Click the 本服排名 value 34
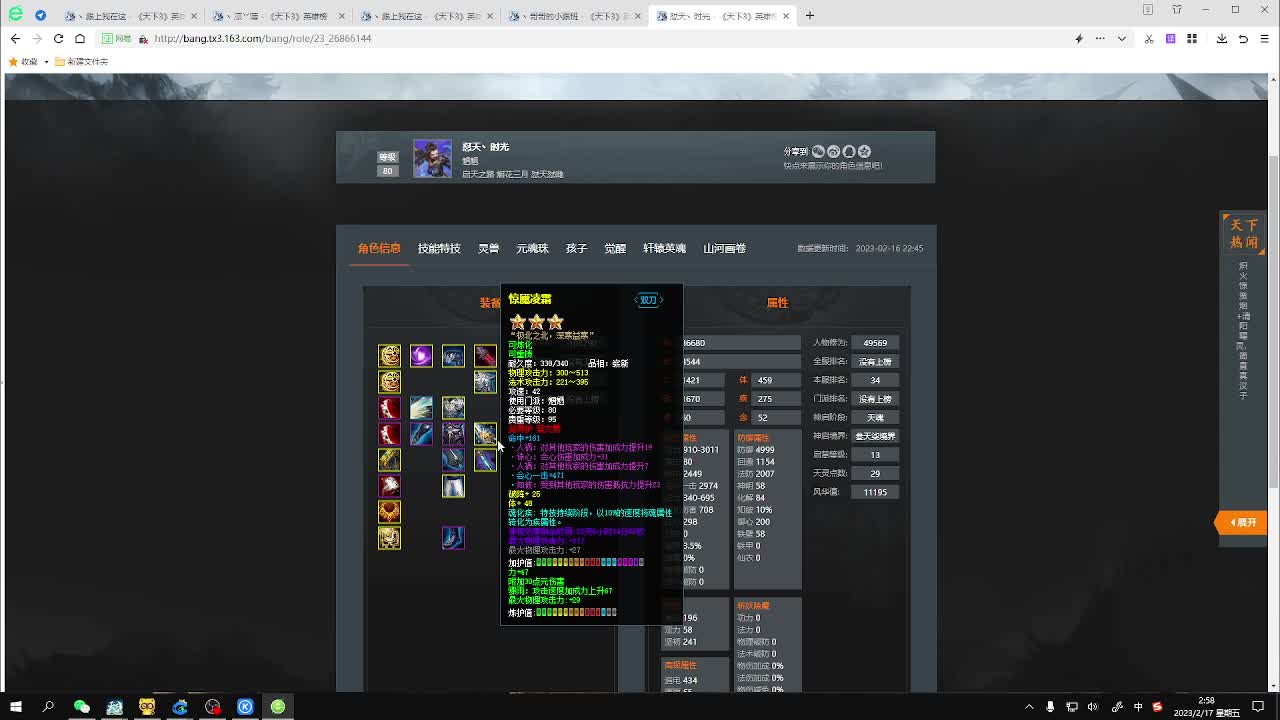Image resolution: width=1280 pixels, height=720 pixels. 875,380
